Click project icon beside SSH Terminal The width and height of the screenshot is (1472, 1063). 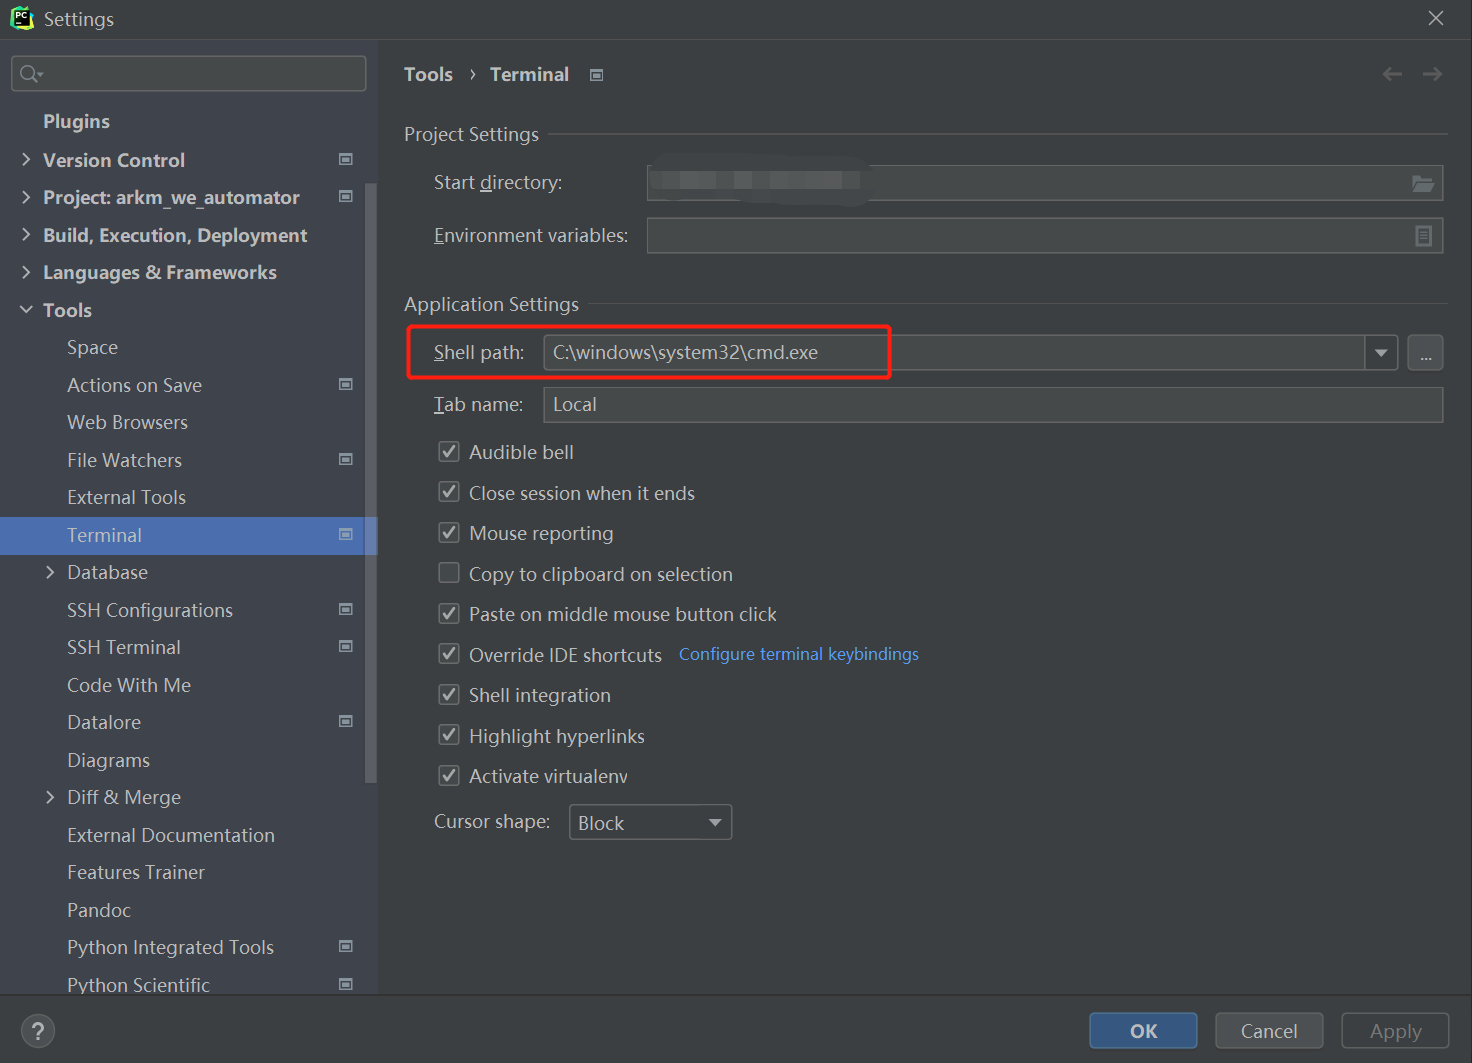346,646
